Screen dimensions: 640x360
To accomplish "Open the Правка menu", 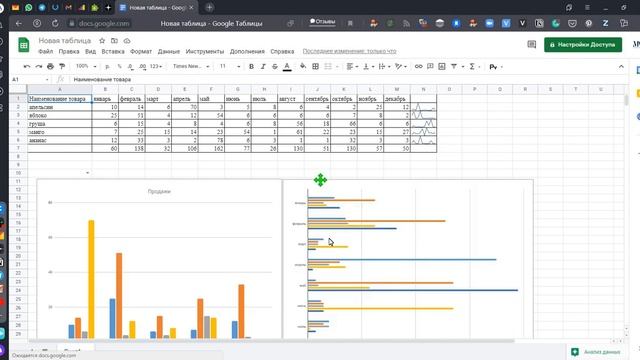I will (69, 51).
